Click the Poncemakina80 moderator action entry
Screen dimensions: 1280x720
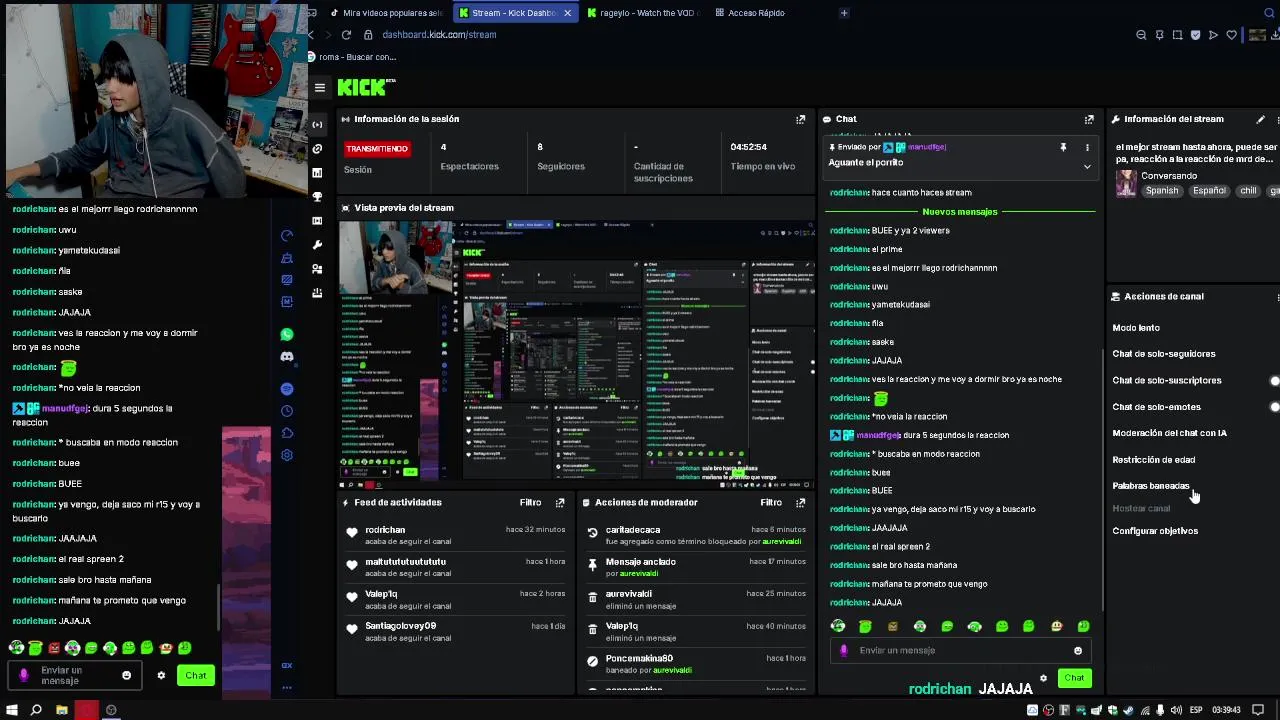696,664
